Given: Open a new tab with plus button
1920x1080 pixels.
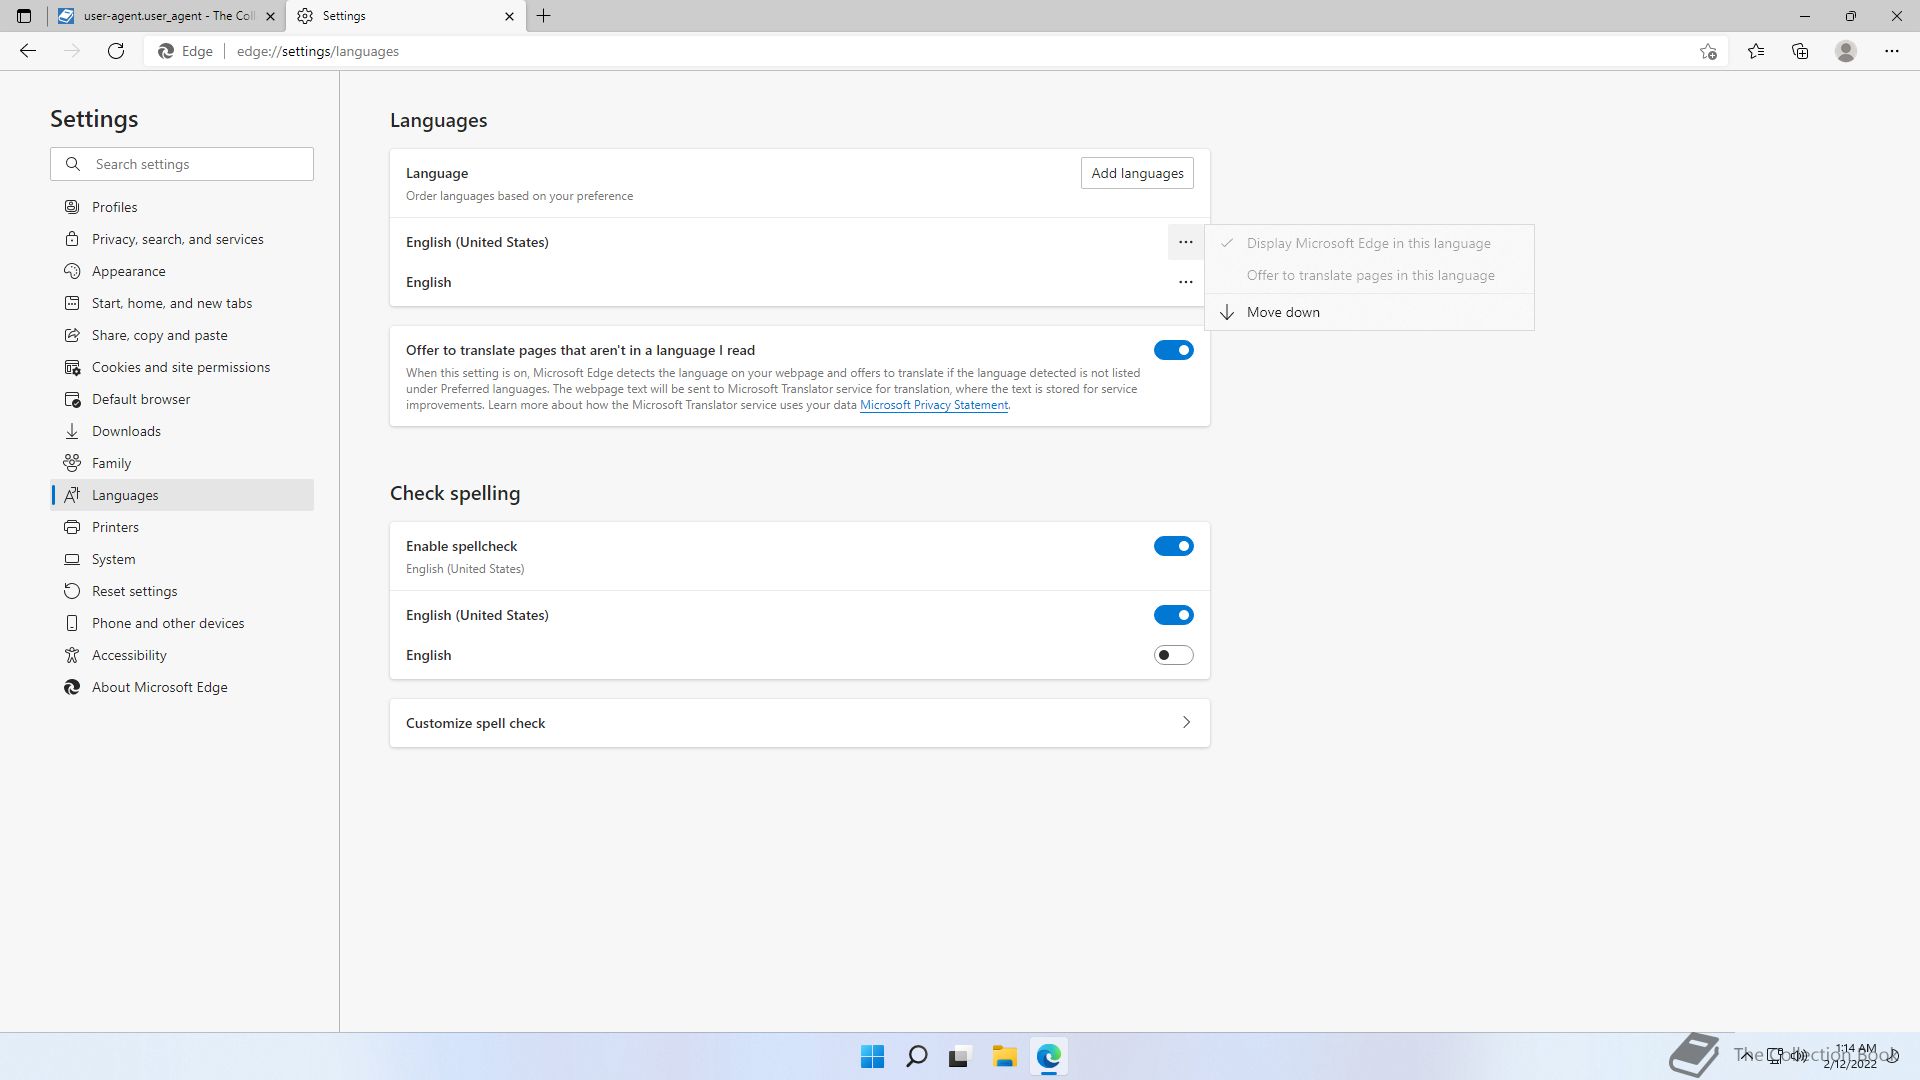Looking at the screenshot, I should pyautogui.click(x=544, y=16).
